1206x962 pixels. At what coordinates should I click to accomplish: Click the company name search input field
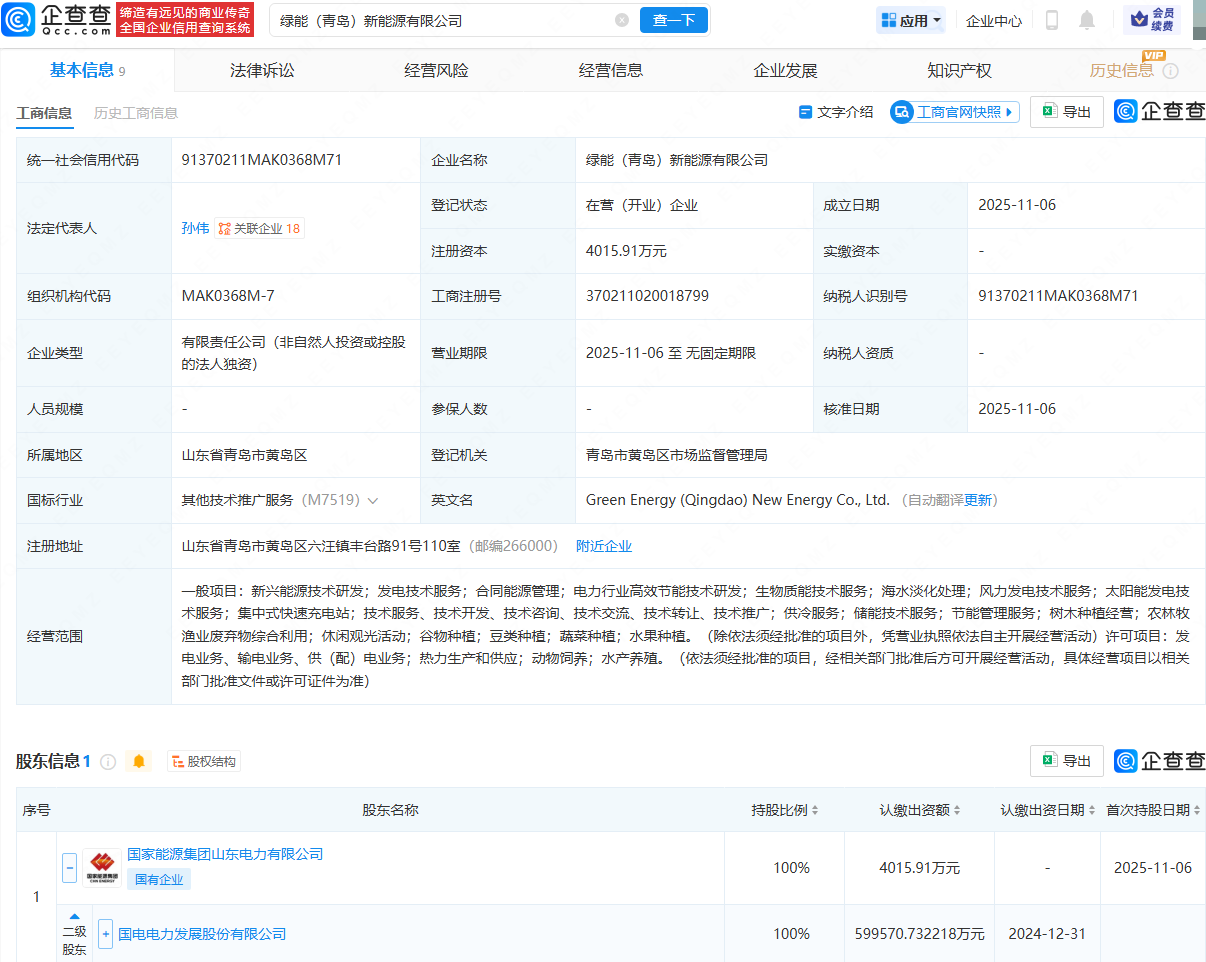tap(440, 20)
